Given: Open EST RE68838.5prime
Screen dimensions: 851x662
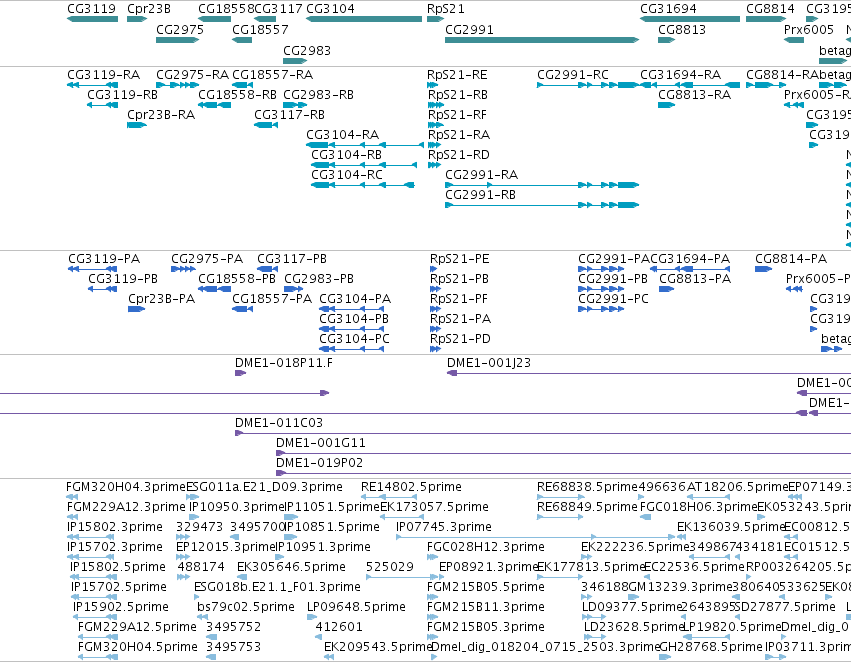Looking at the screenshot, I should 587,487.
